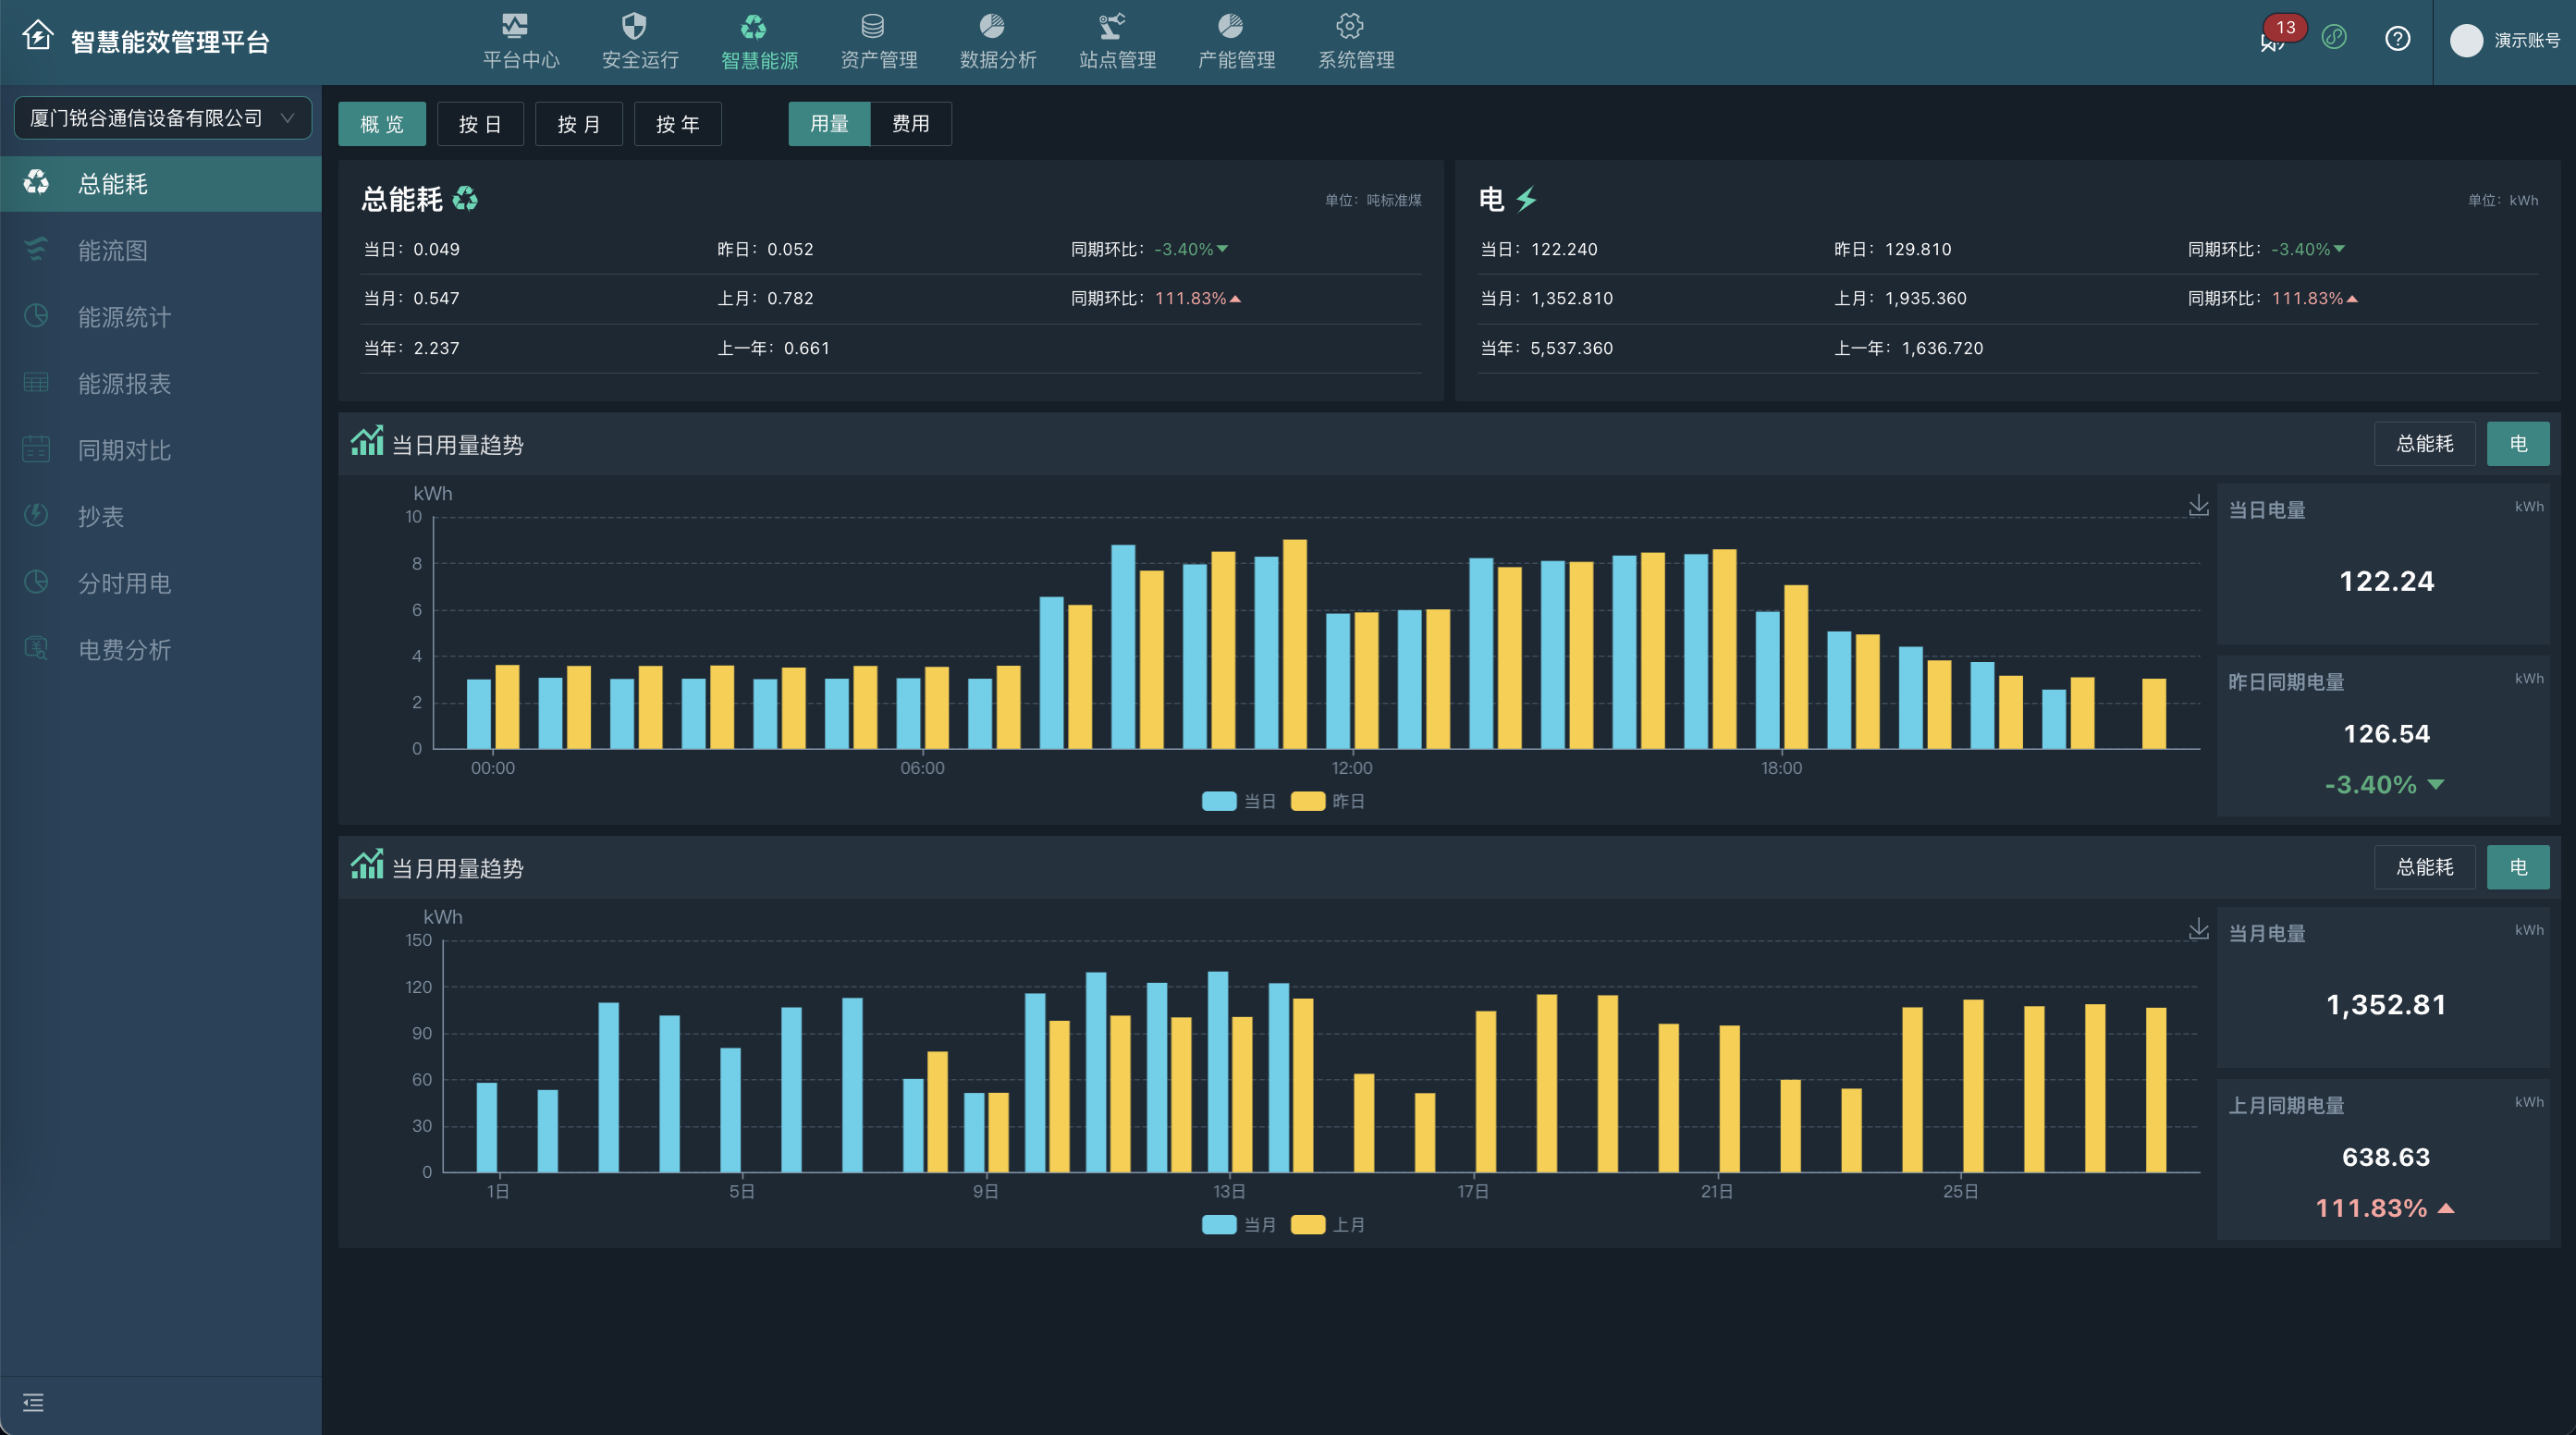2576x1435 pixels.
Task: Select 总能耗 toggle in daily trend panel
Action: [2424, 443]
